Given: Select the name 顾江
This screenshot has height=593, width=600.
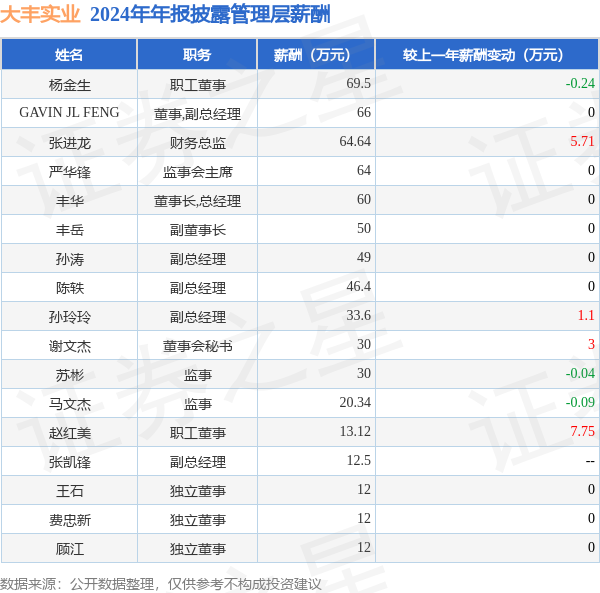Looking at the screenshot, I should coord(70,549).
